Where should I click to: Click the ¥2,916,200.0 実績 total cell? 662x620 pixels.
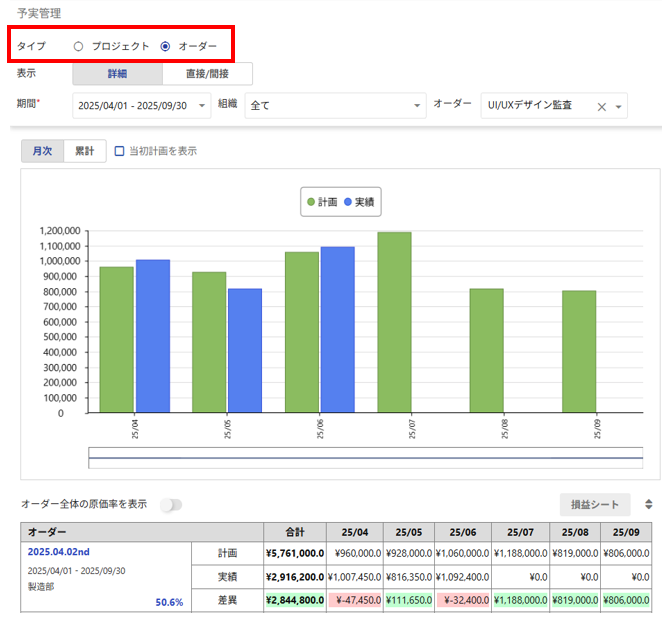295,577
